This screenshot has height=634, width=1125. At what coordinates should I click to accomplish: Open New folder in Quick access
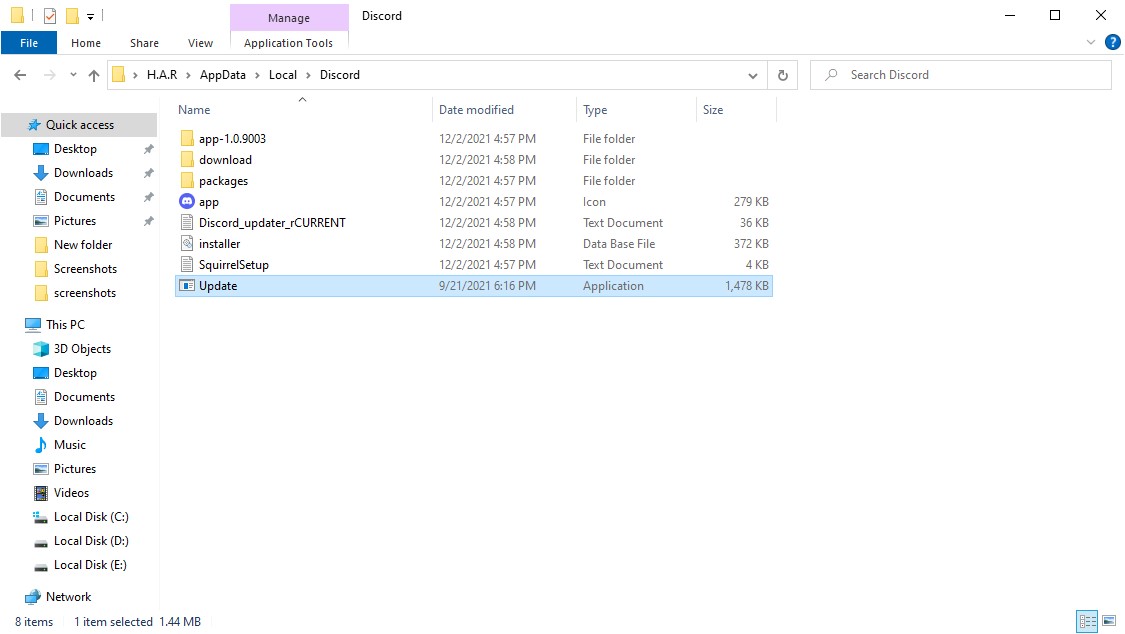(x=83, y=245)
